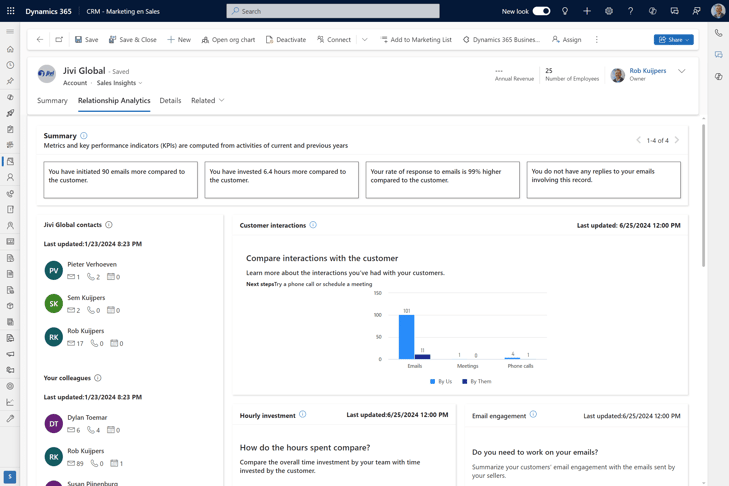Viewport: 729px width, 486px height.
Task: Click the Jivi Global contacts info icon
Action: 109,225
